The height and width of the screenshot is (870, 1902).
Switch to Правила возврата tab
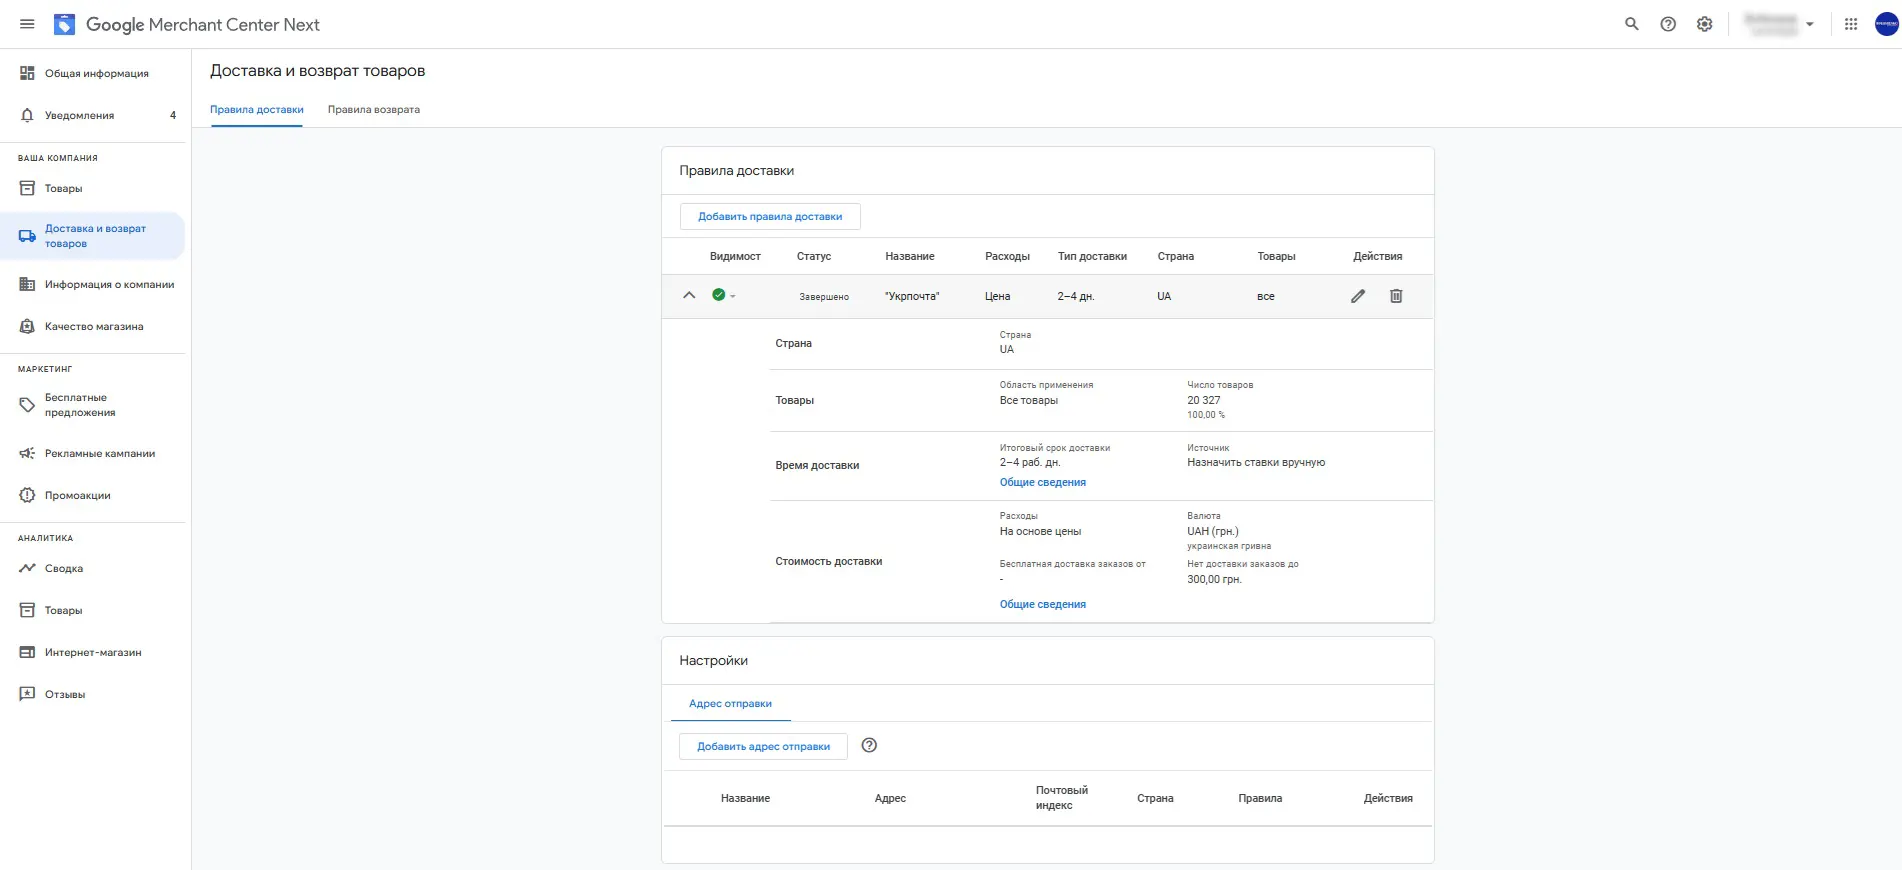[374, 110]
